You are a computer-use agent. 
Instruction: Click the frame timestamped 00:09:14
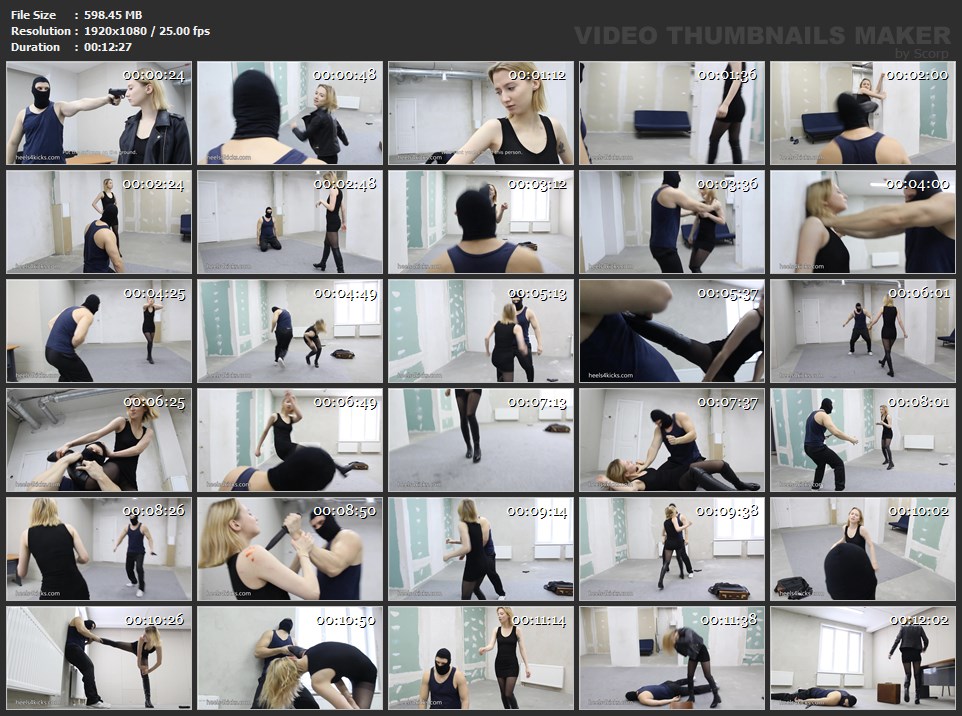[x=480, y=549]
